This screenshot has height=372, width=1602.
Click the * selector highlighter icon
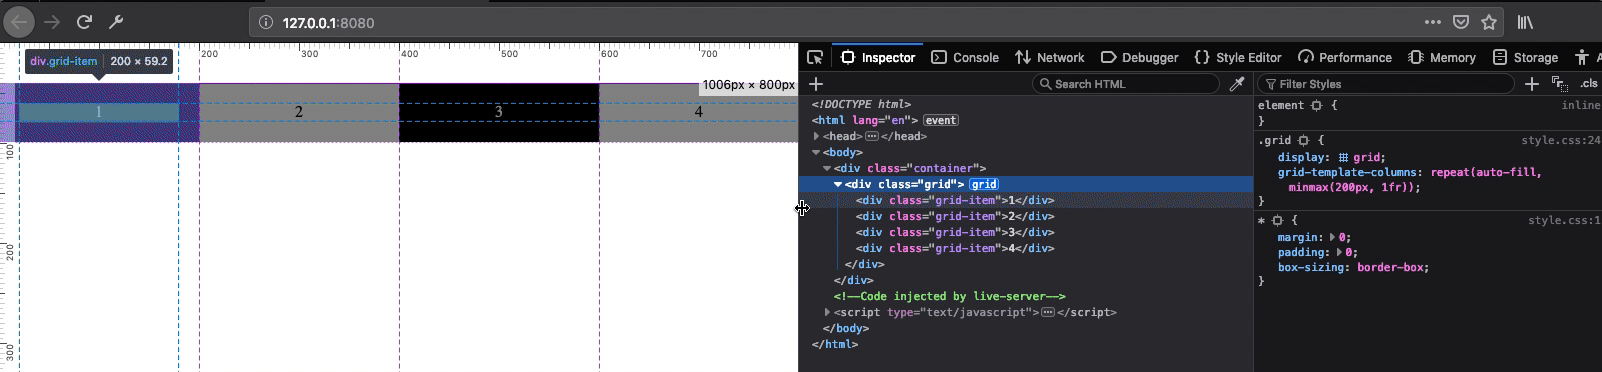click(x=1277, y=220)
